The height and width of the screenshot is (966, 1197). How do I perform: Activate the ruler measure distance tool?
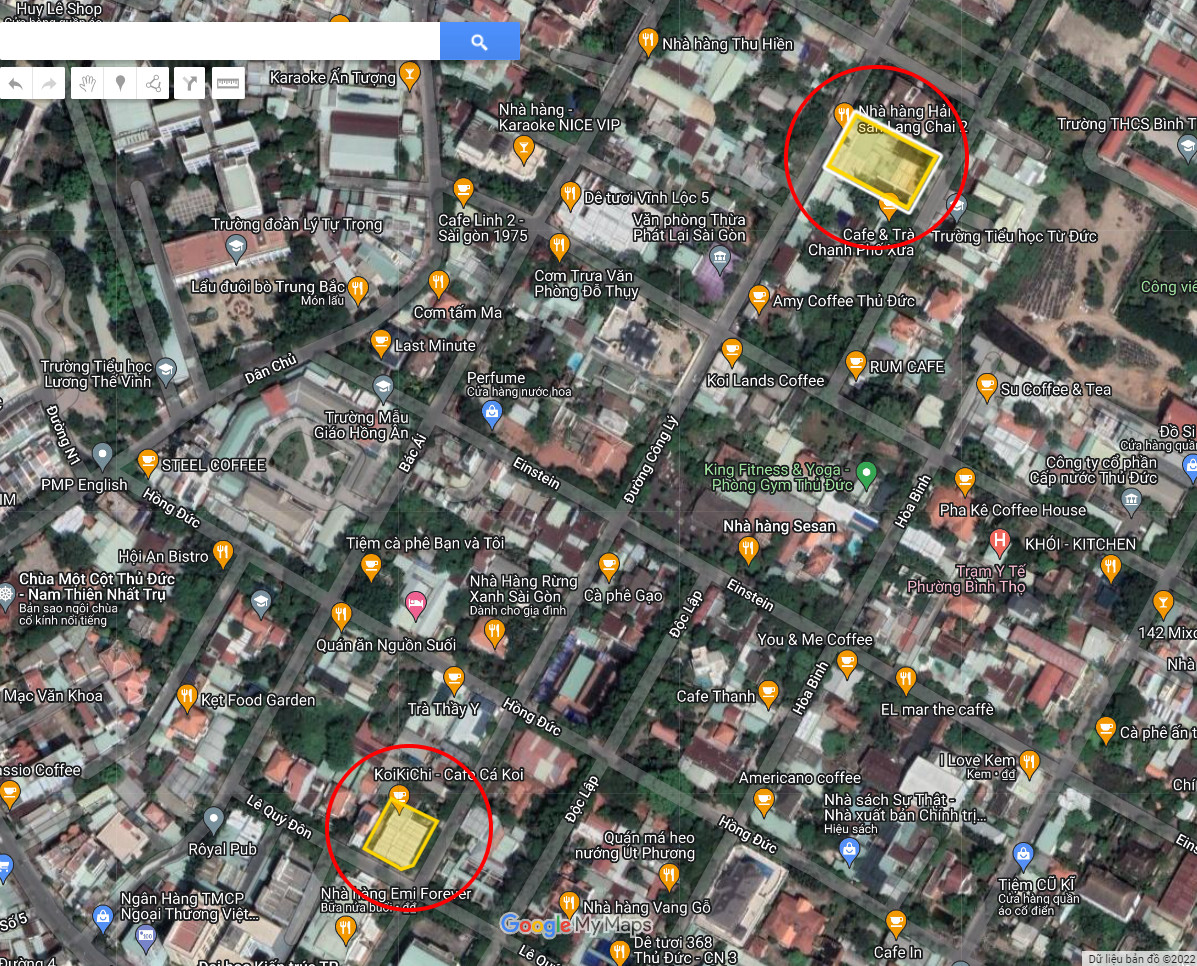point(228,83)
